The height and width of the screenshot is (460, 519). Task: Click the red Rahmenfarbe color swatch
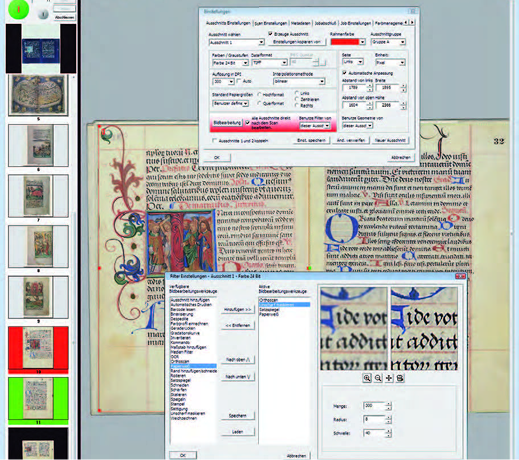click(x=345, y=42)
